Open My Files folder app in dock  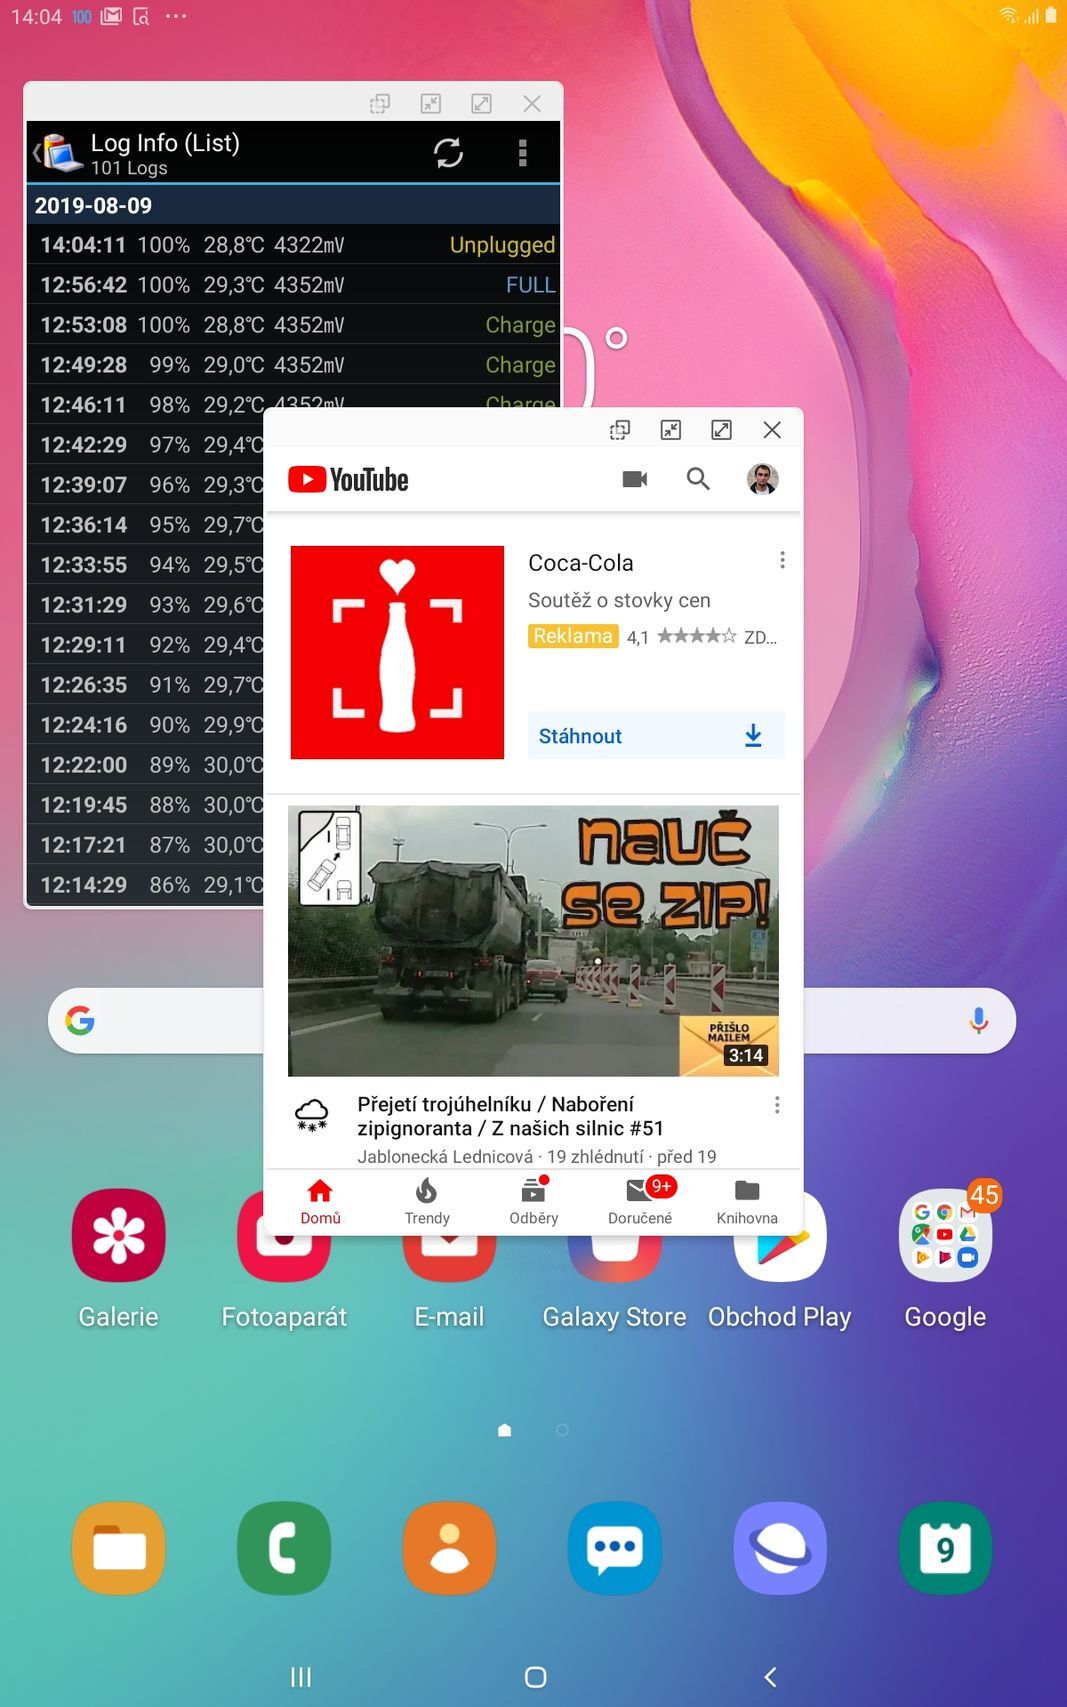[118, 1547]
